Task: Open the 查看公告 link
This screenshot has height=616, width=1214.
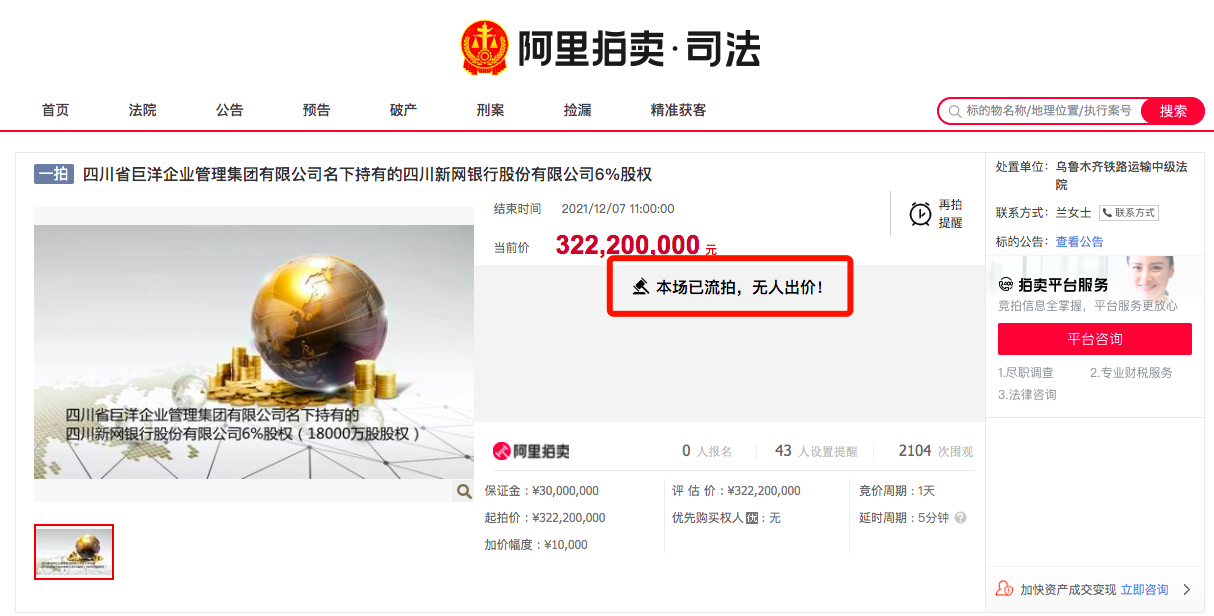Action: coord(1080,242)
